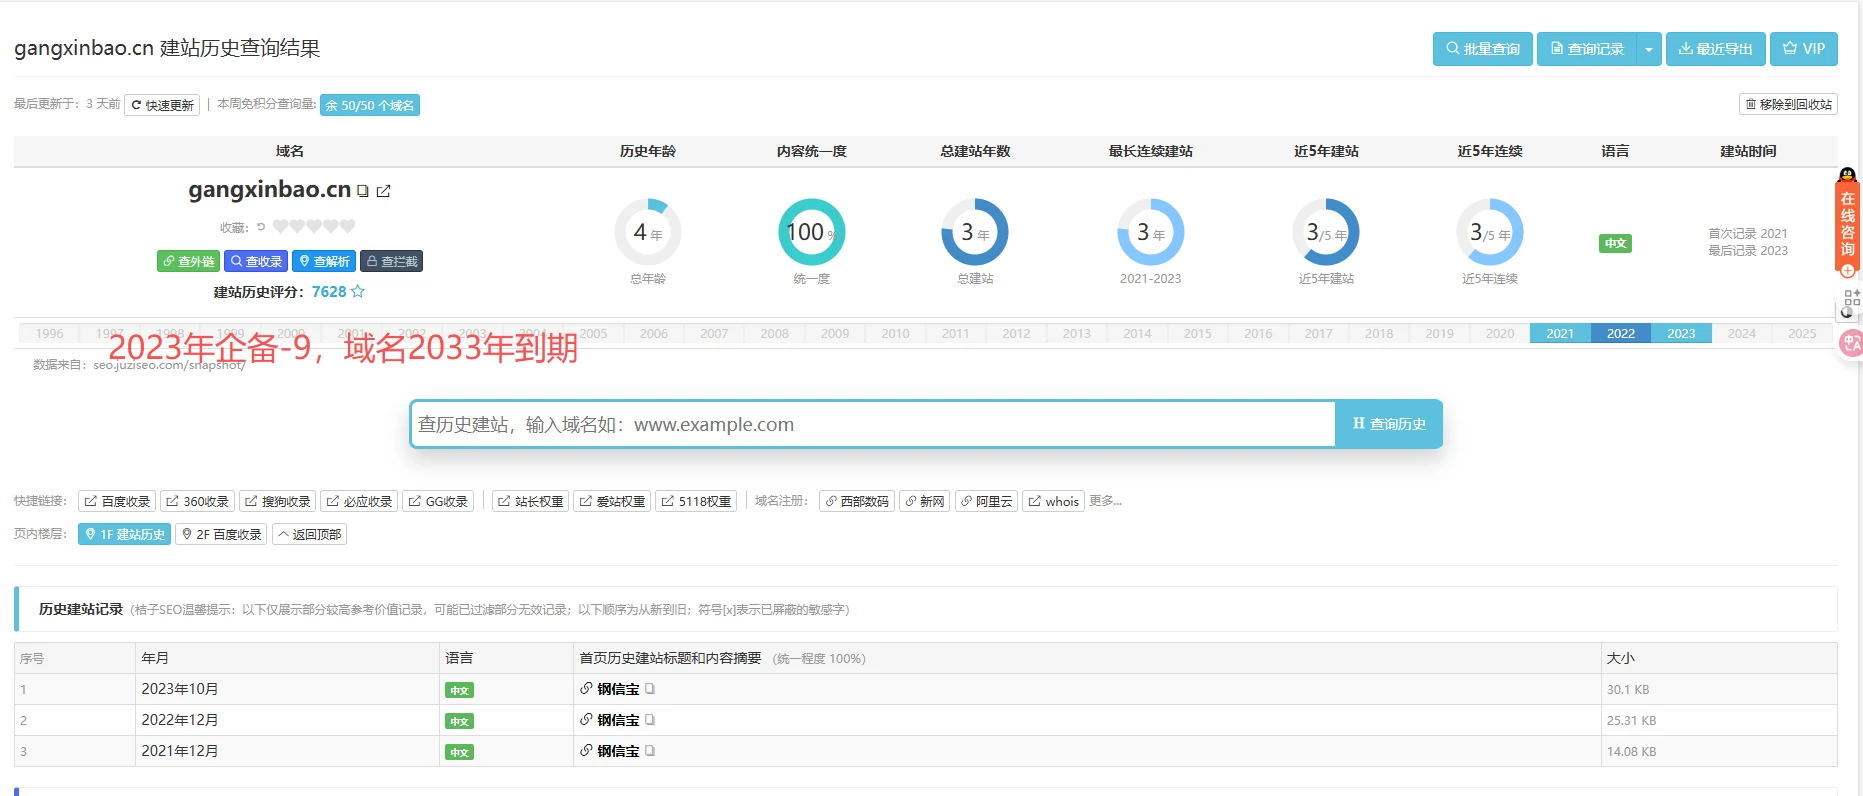The image size is (1863, 796).
Task: Copy title icon in 2023年10月 row
Action: pos(650,689)
